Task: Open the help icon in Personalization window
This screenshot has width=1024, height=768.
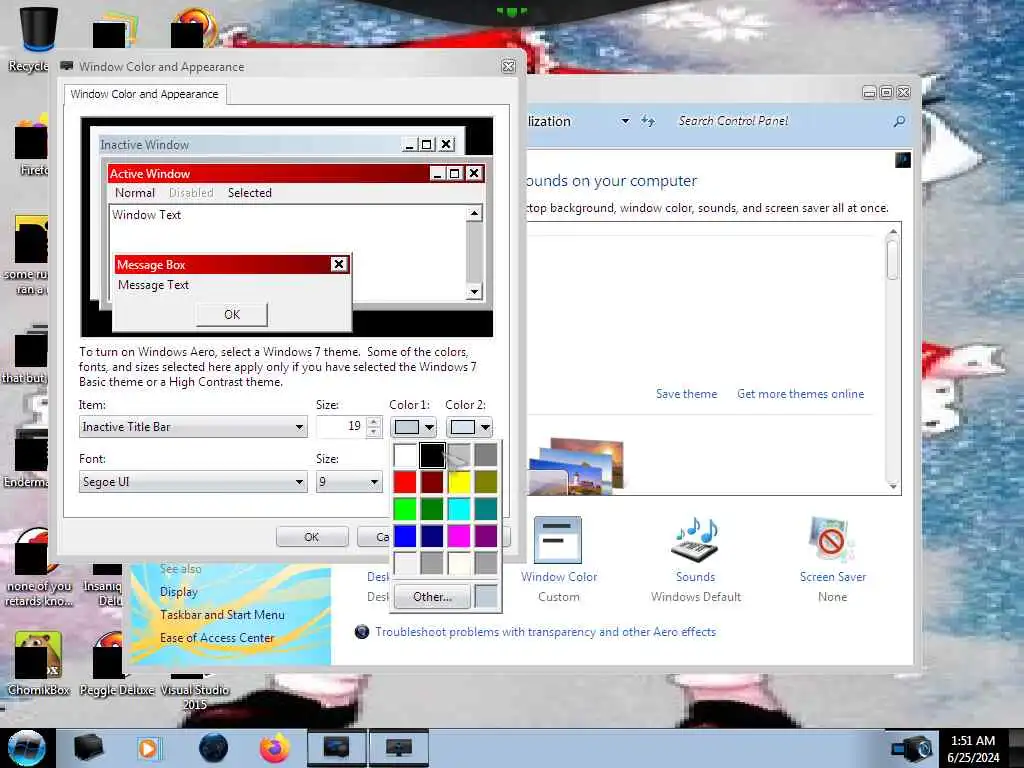Action: (903, 160)
